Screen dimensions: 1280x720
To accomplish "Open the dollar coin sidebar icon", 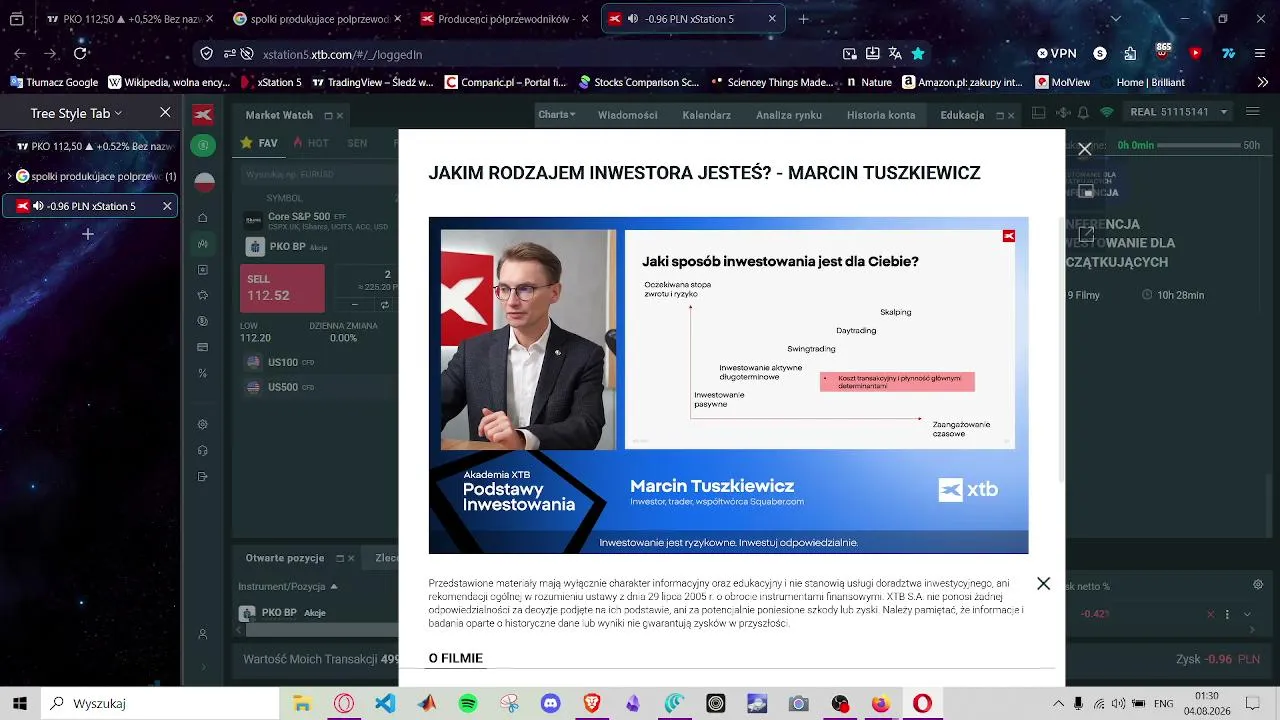I will (x=203, y=322).
